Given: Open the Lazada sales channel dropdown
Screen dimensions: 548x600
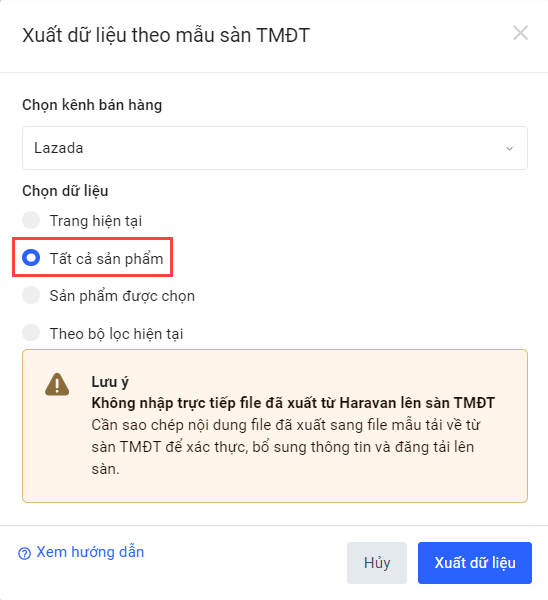Looking at the screenshot, I should point(275,148).
